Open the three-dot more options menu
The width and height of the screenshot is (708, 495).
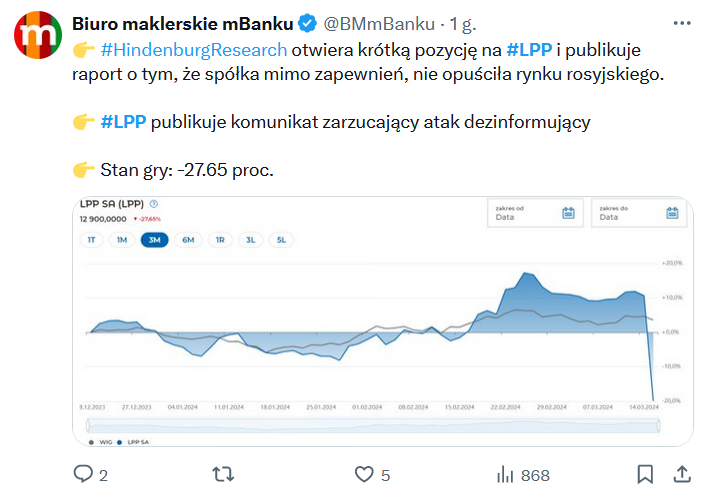tap(682, 23)
